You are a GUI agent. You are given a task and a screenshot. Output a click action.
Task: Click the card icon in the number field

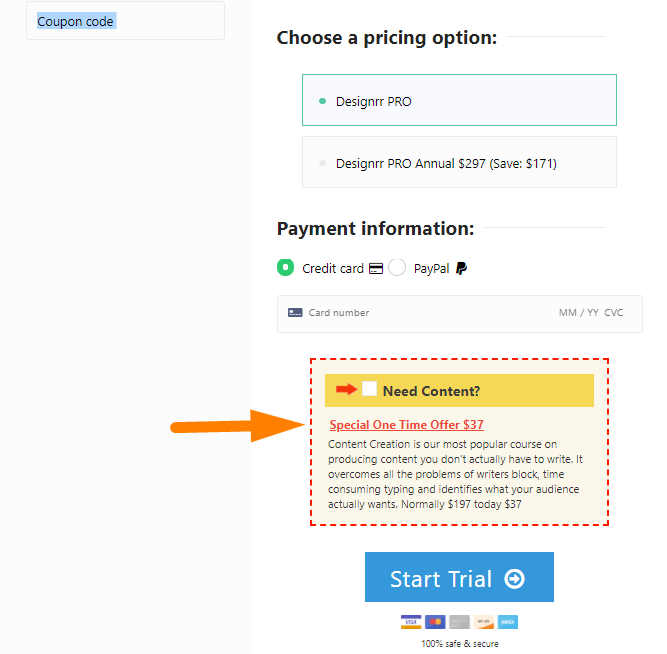(295, 313)
